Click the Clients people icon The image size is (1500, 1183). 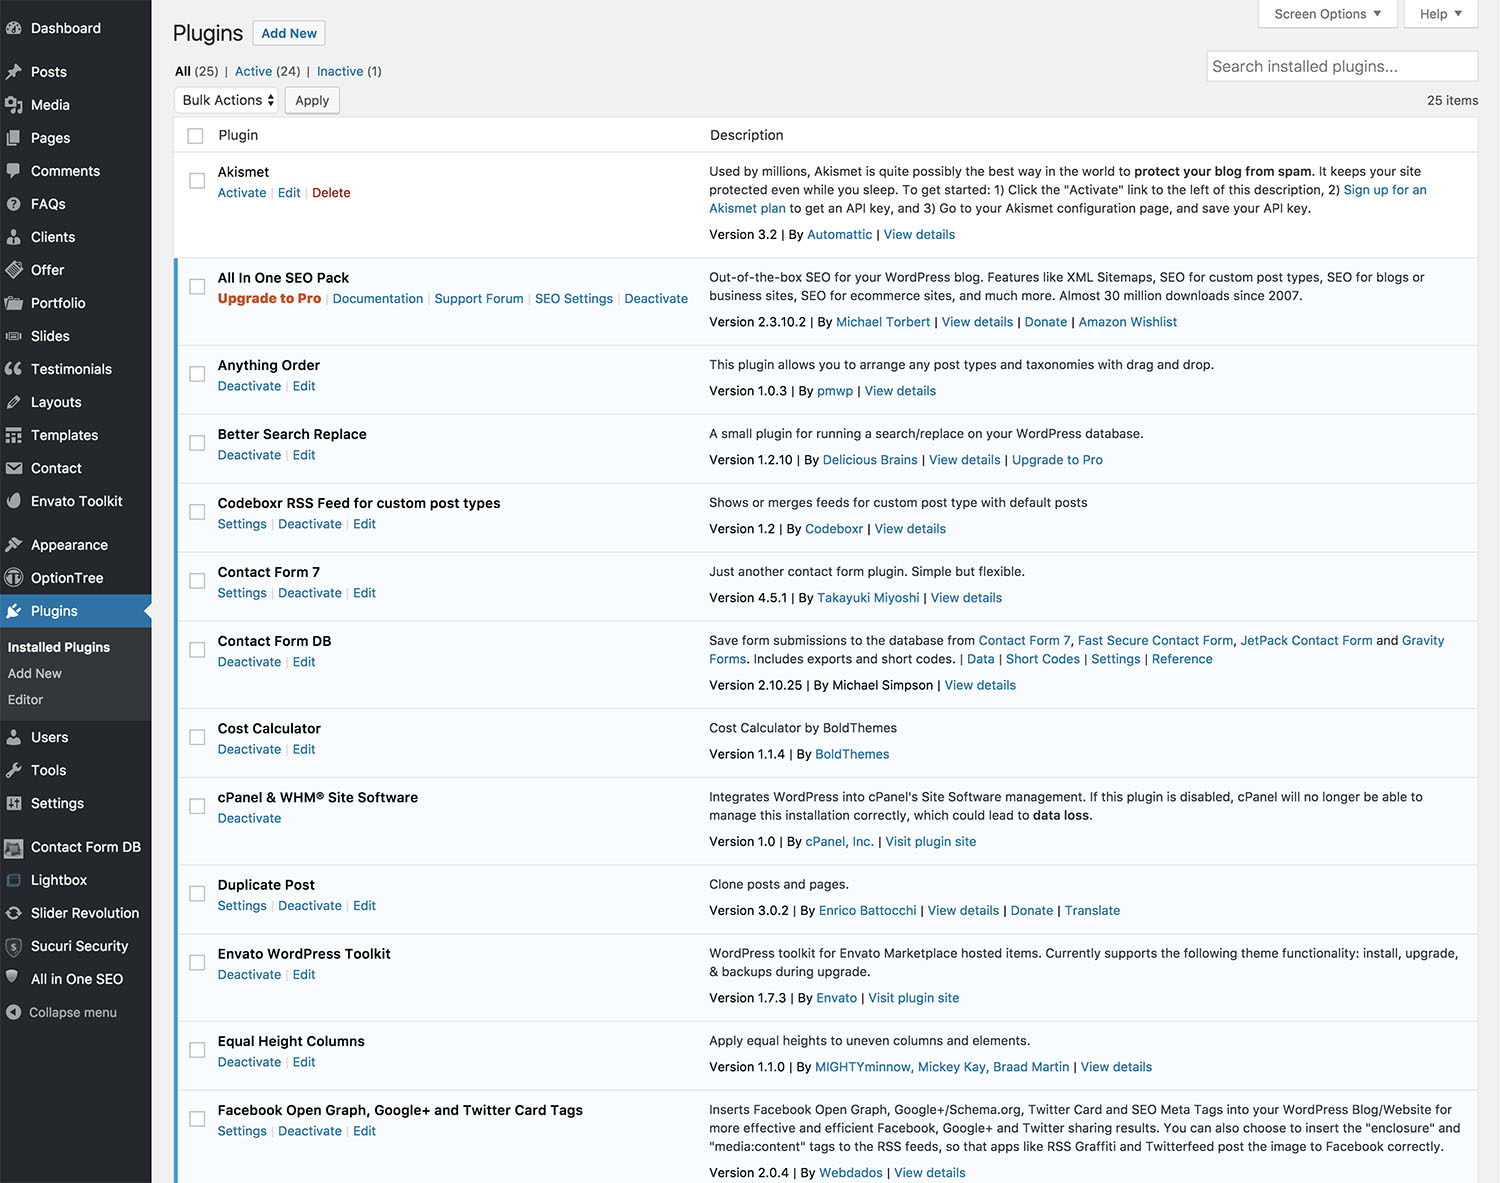(x=14, y=237)
